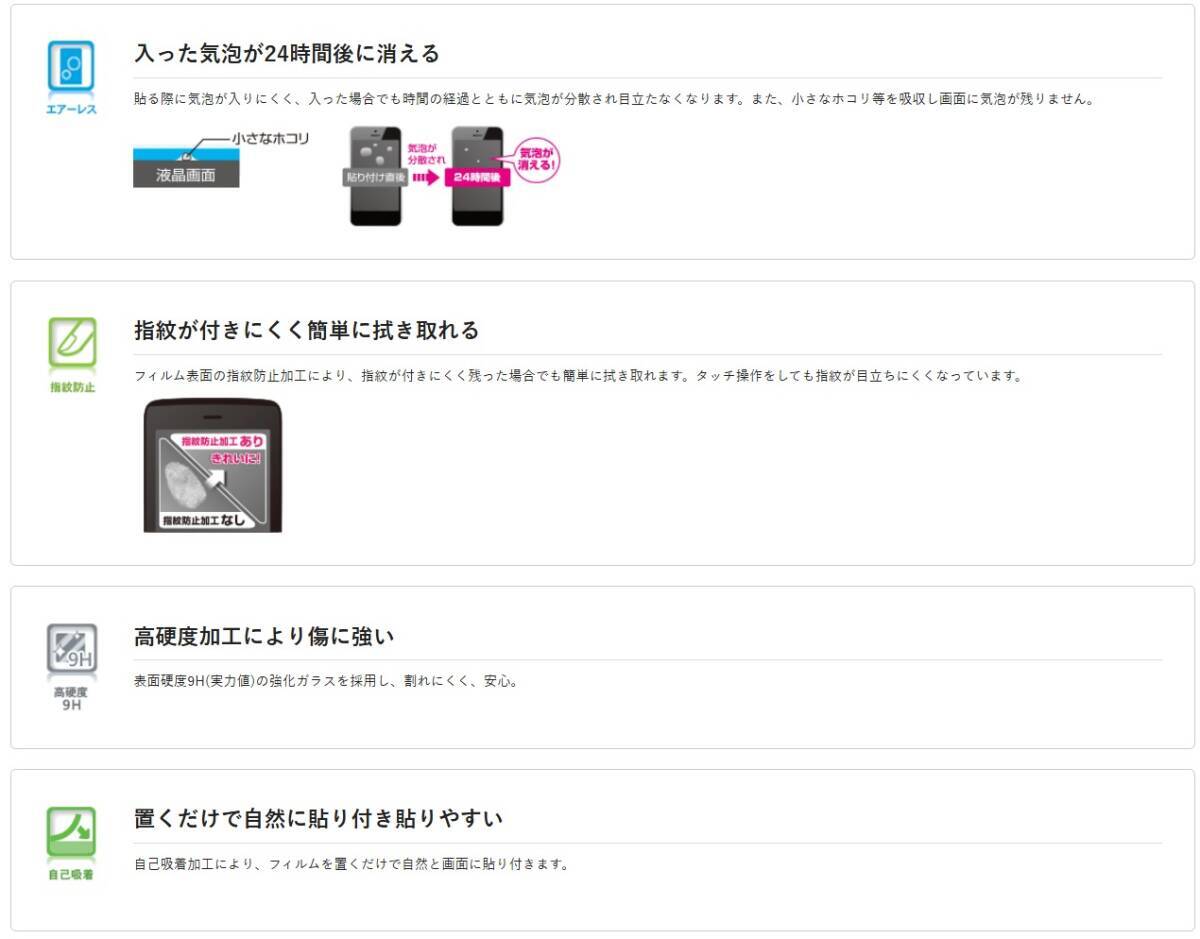Screen dimensions: 1200x939
Task: Click the 自己吸着加工 description text
Action: click(x=351, y=864)
